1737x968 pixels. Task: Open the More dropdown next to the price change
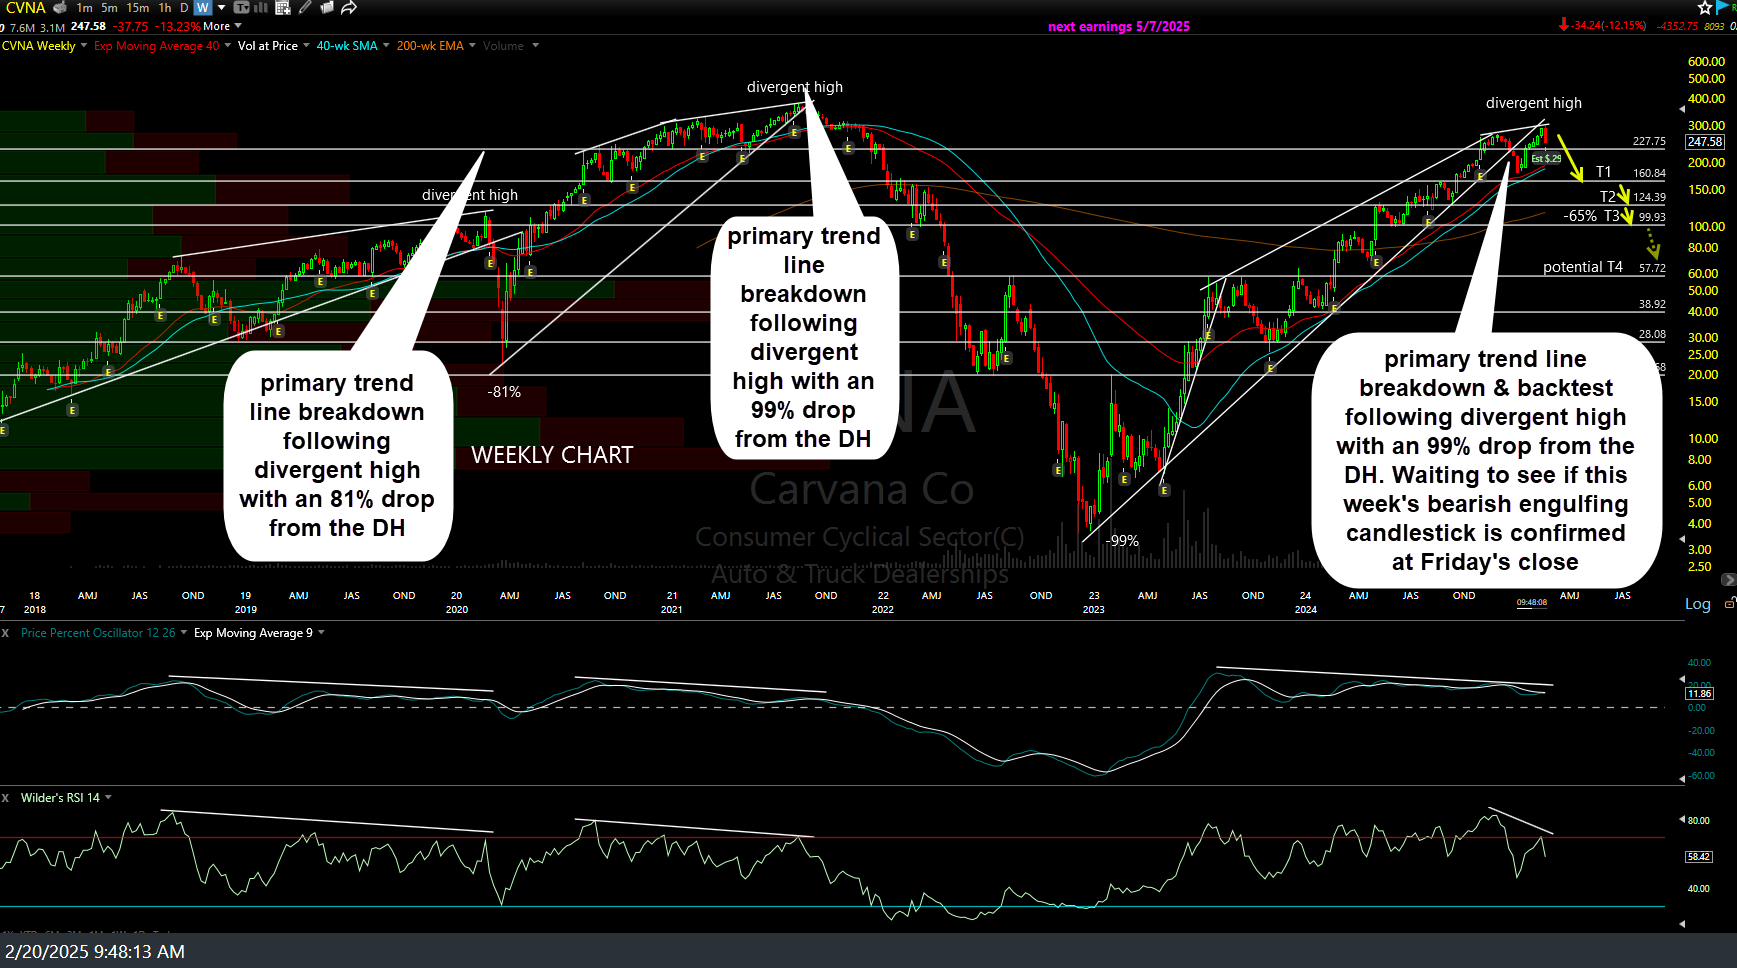(x=217, y=26)
